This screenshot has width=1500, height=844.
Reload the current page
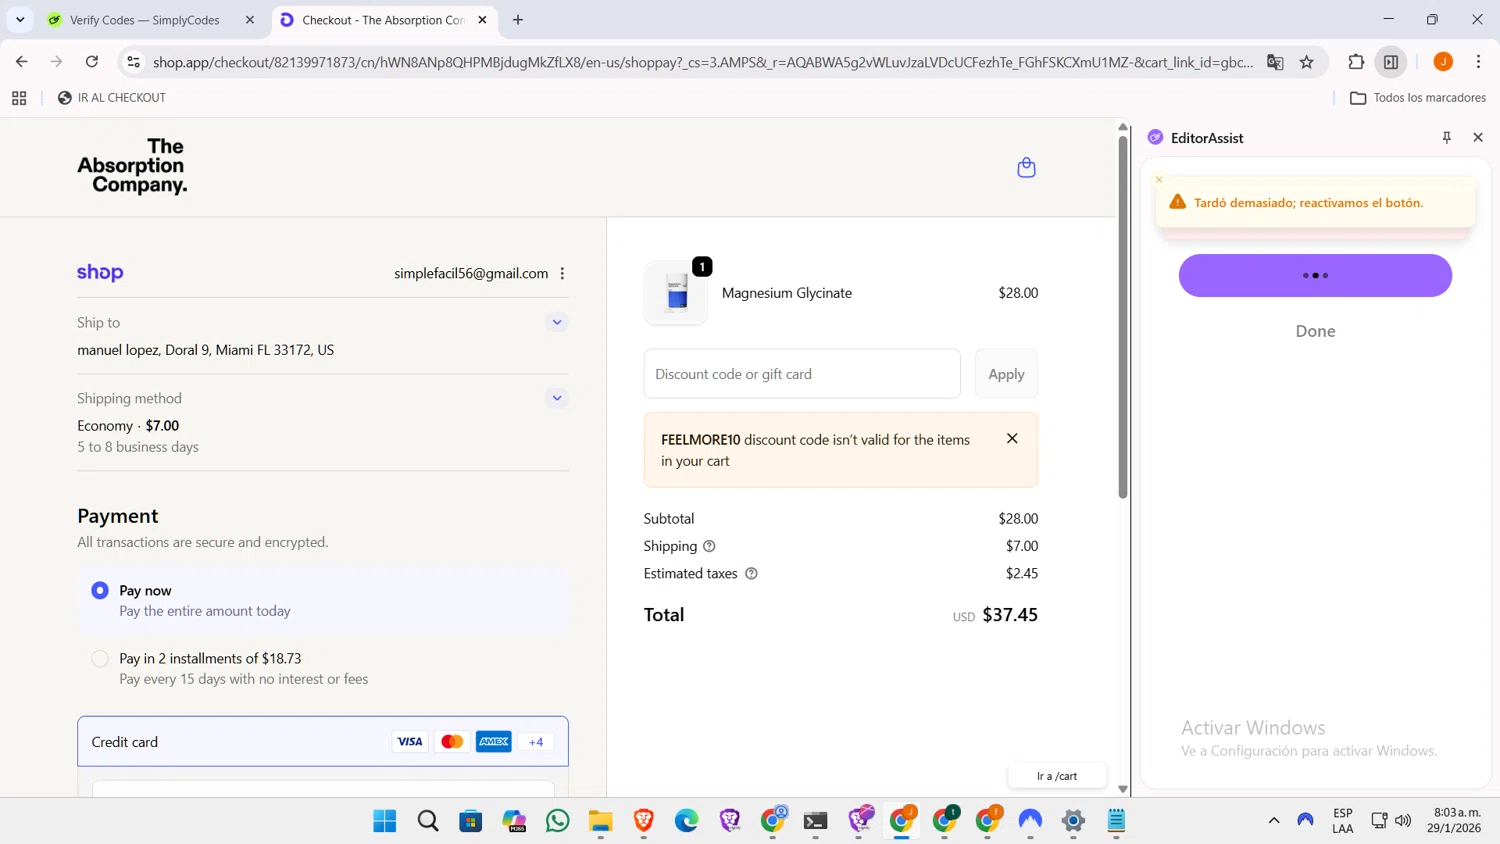click(x=92, y=62)
